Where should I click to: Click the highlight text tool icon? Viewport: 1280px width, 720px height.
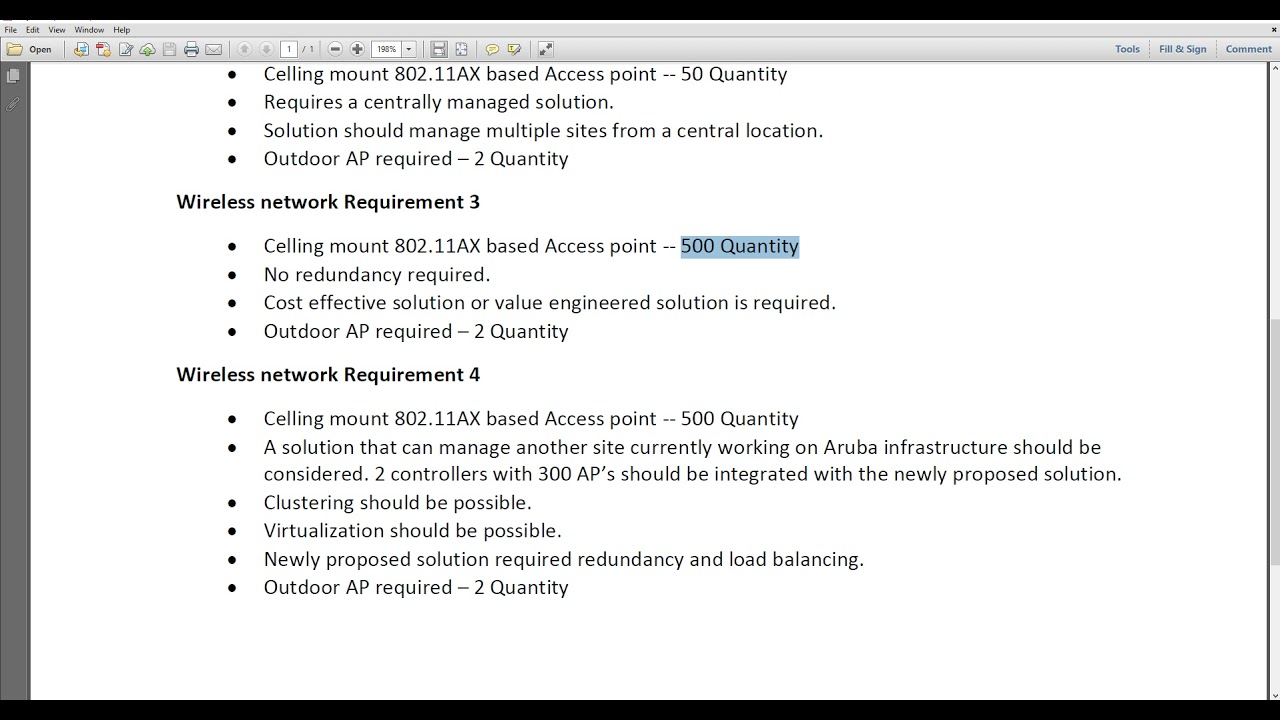pyautogui.click(x=514, y=49)
